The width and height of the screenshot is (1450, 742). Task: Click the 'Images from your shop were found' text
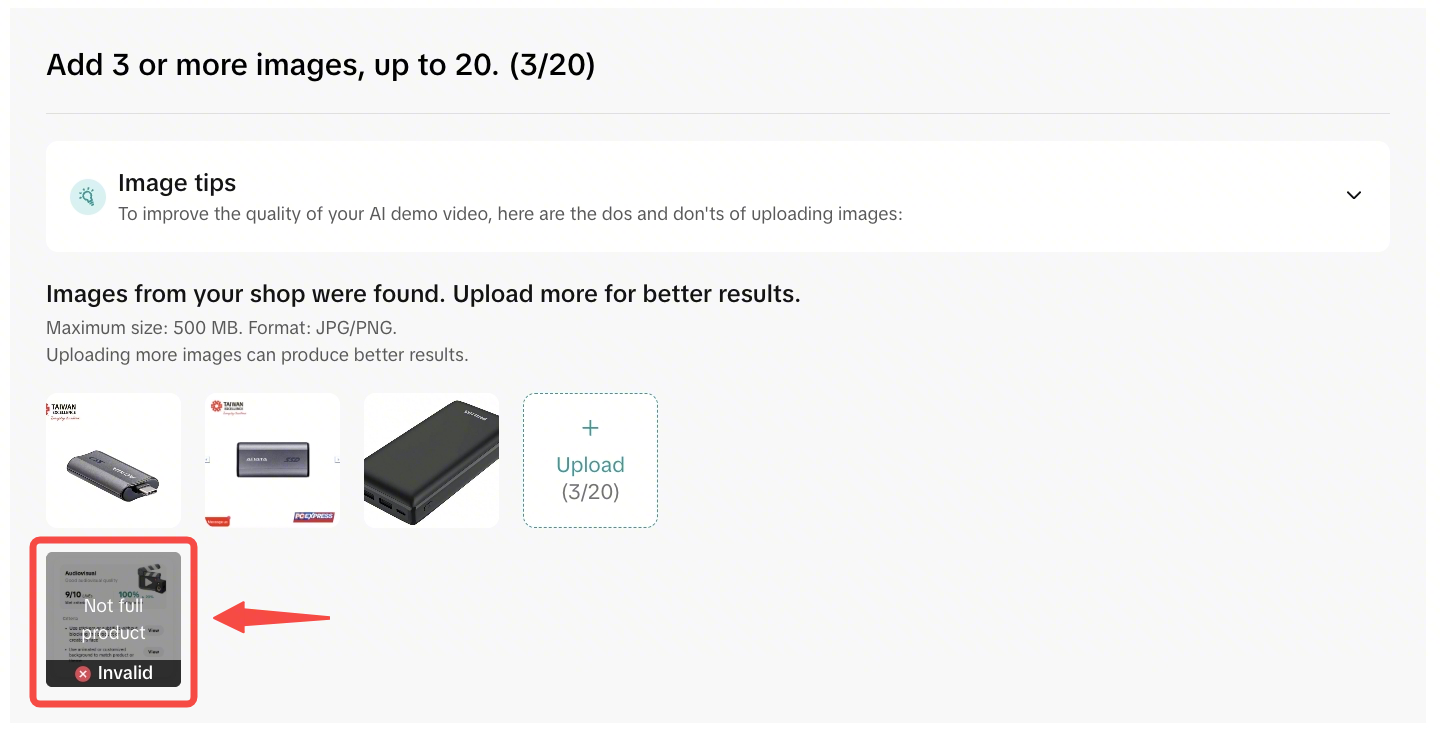coord(423,295)
